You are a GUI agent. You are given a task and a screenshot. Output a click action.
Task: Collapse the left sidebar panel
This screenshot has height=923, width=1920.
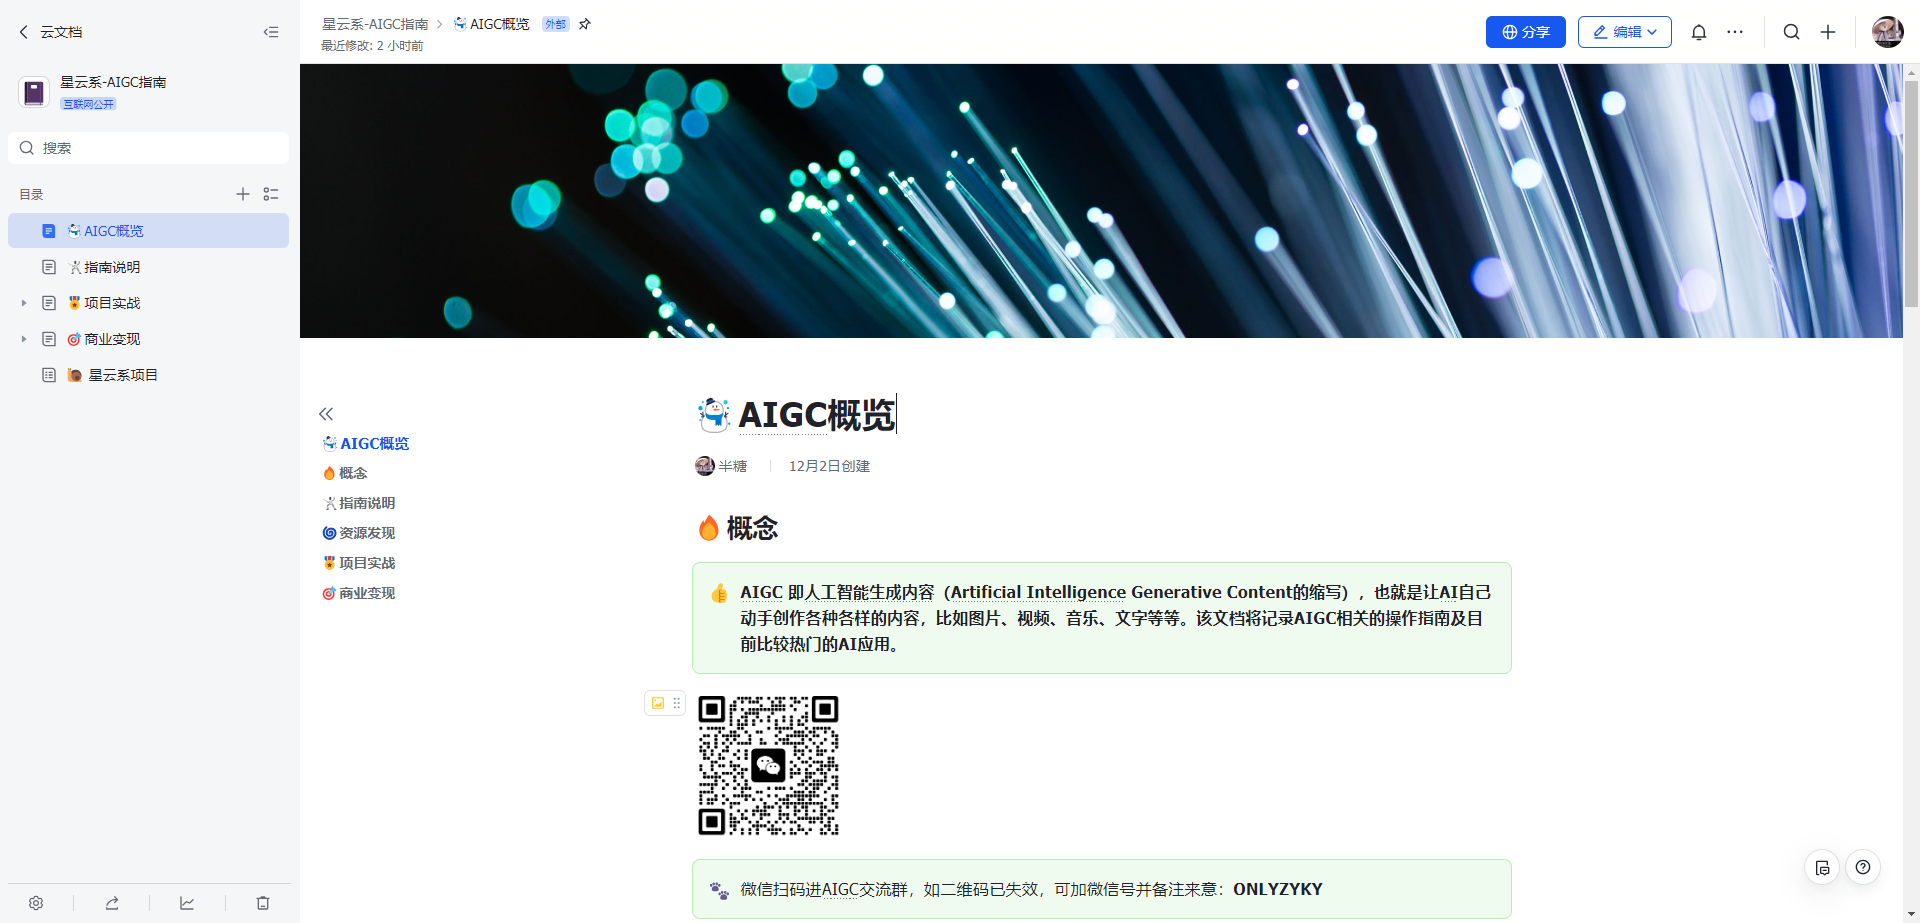tap(271, 32)
